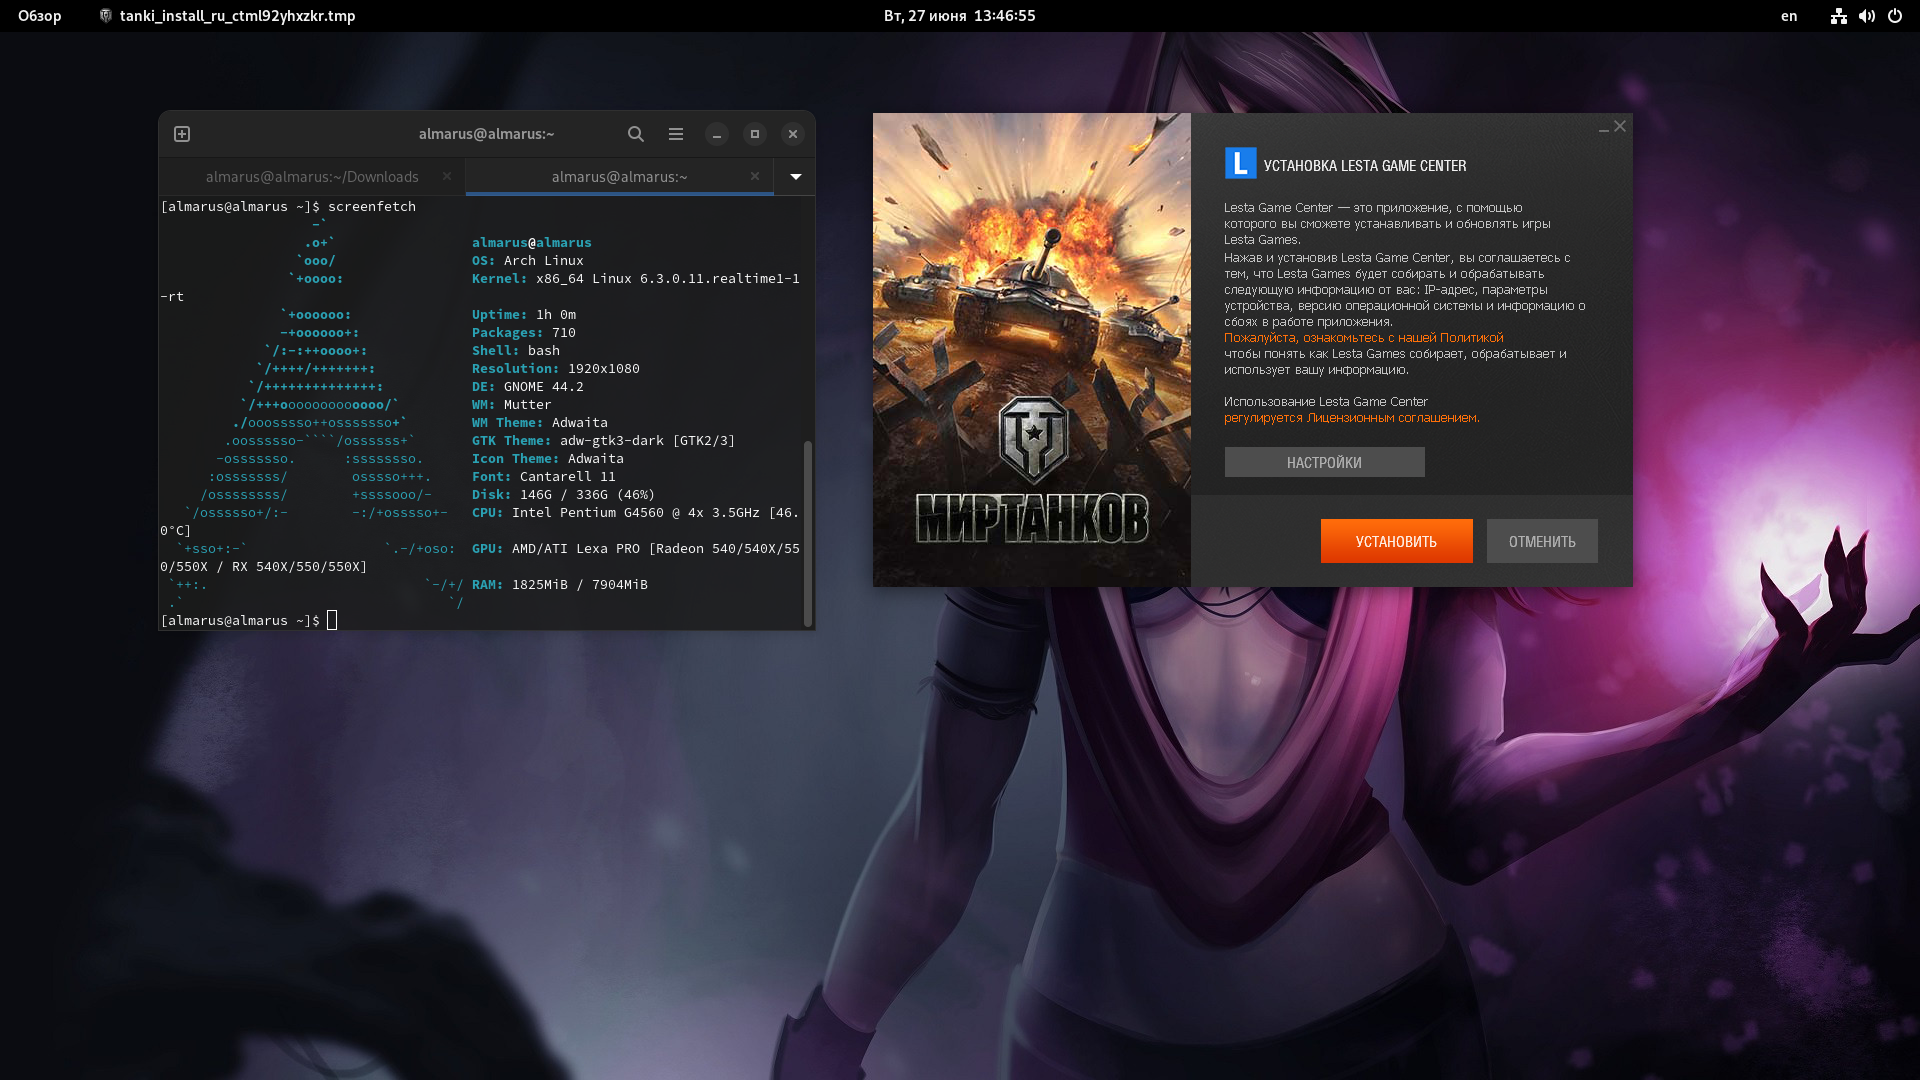Minimize the Lesta Game Center installer

click(1604, 128)
